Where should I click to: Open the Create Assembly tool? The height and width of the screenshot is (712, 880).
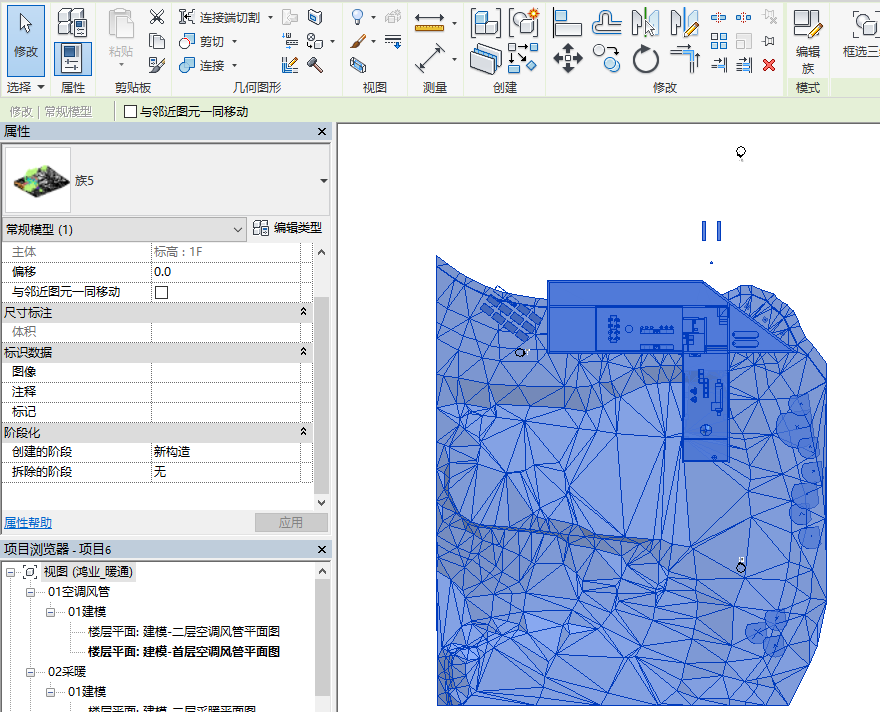[x=485, y=23]
